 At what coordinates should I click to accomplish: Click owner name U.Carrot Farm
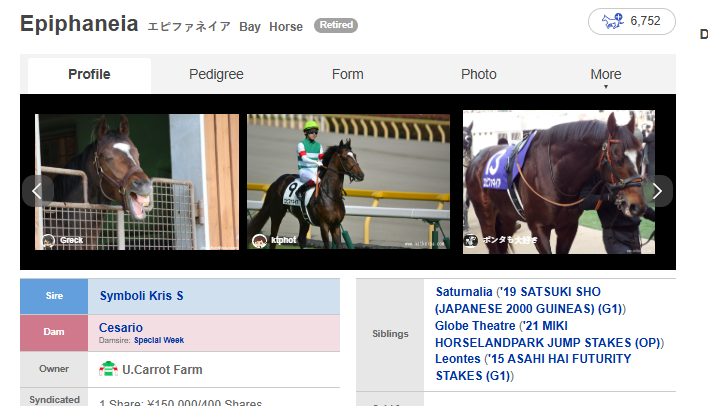(162, 370)
